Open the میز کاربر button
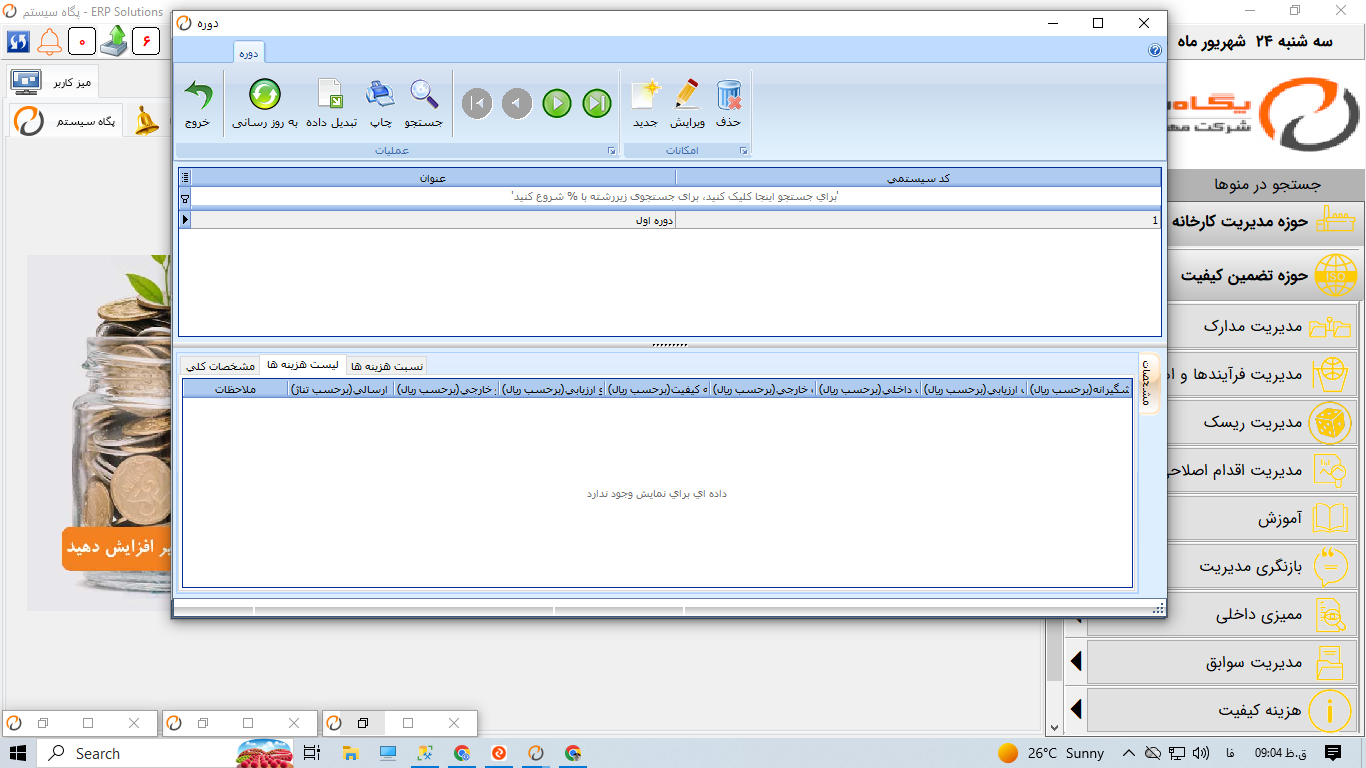1366x768 pixels. (53, 80)
